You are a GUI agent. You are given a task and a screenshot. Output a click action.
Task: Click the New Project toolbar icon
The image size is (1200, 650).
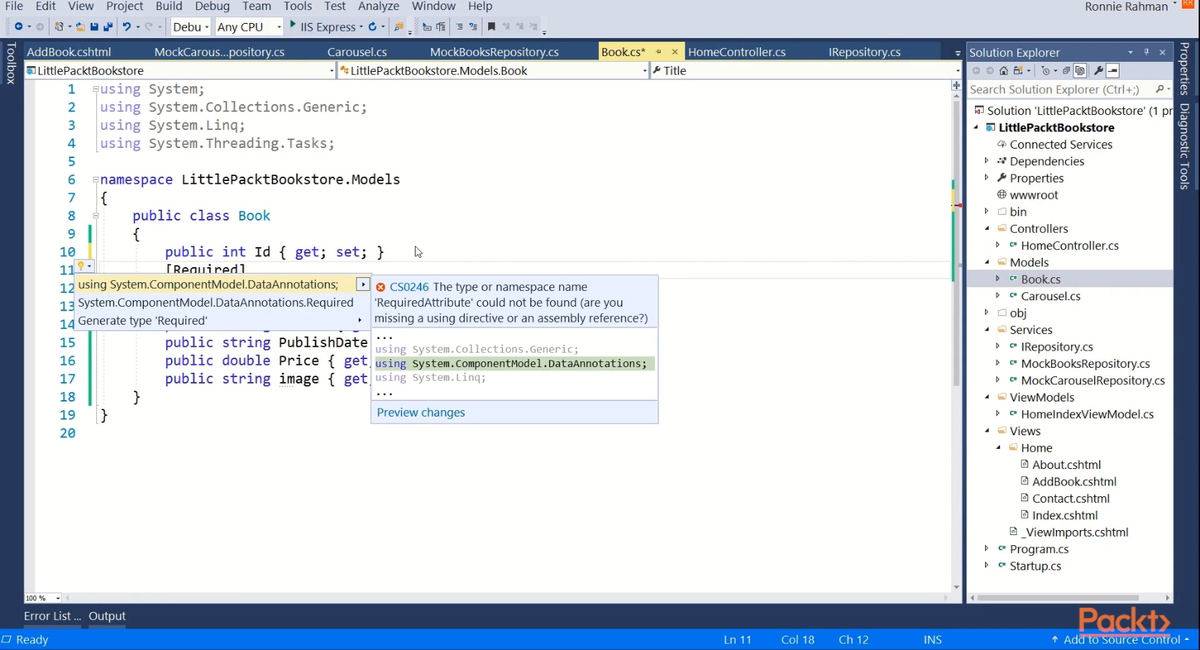pos(60,27)
